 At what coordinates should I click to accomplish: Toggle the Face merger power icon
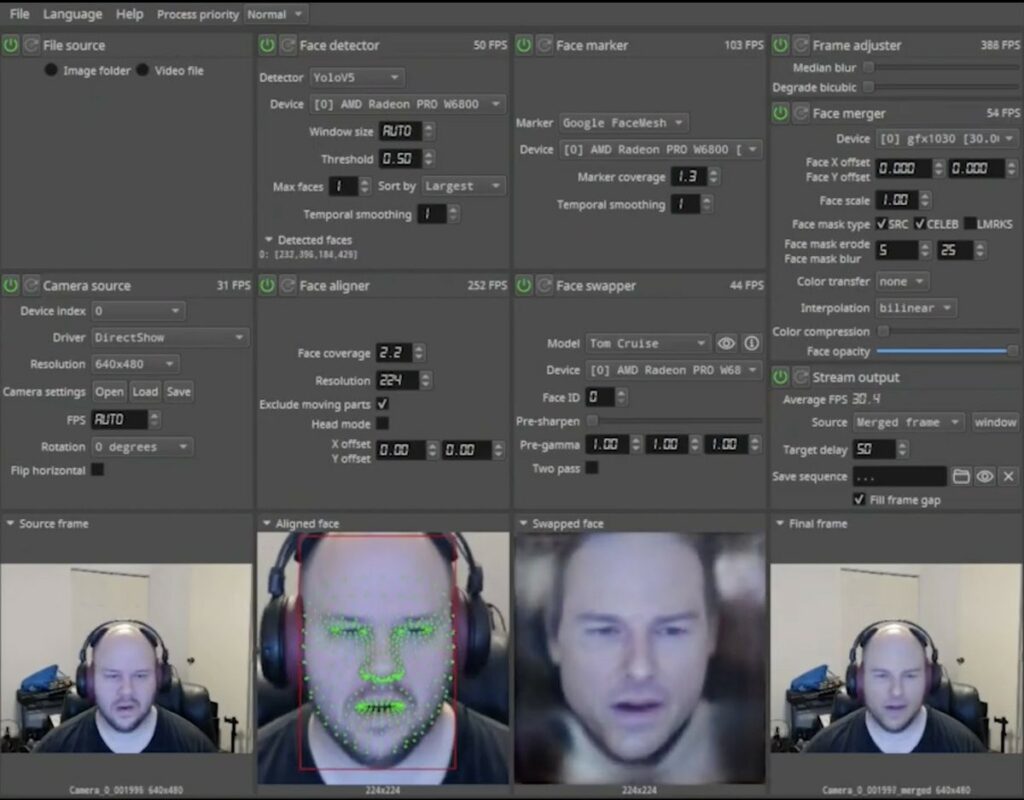[780, 113]
